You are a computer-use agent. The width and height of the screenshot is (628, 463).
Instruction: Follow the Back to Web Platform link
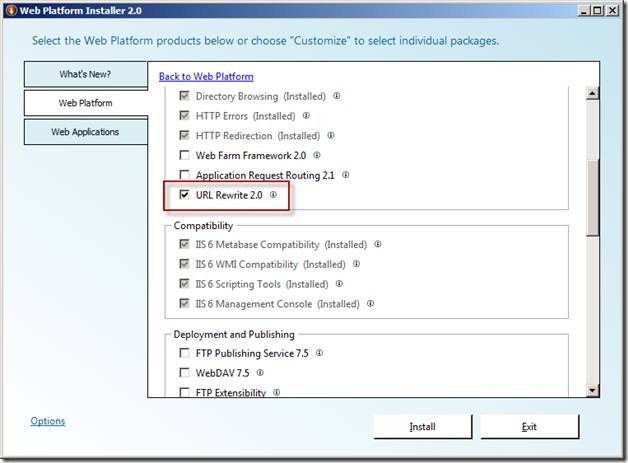pos(206,76)
